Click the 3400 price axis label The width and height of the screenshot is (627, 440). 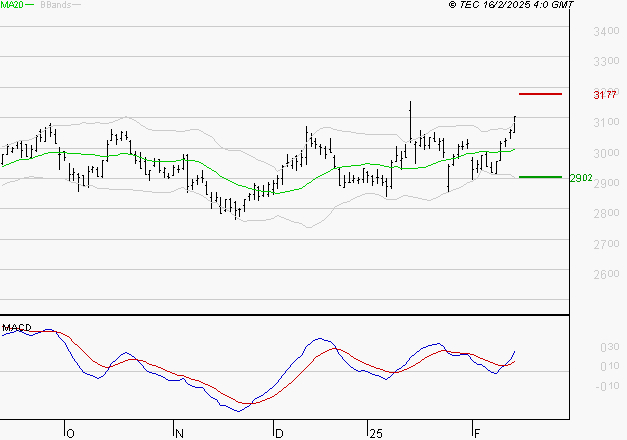point(606,31)
